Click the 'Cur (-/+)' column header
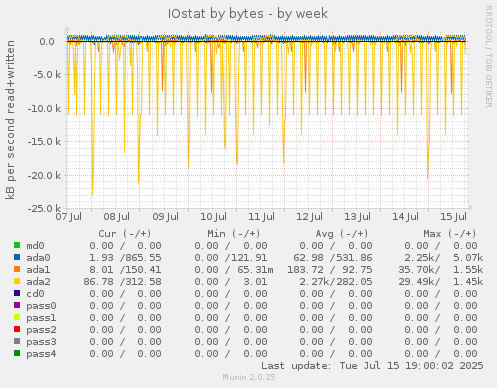497x388 pixels. tap(125, 234)
